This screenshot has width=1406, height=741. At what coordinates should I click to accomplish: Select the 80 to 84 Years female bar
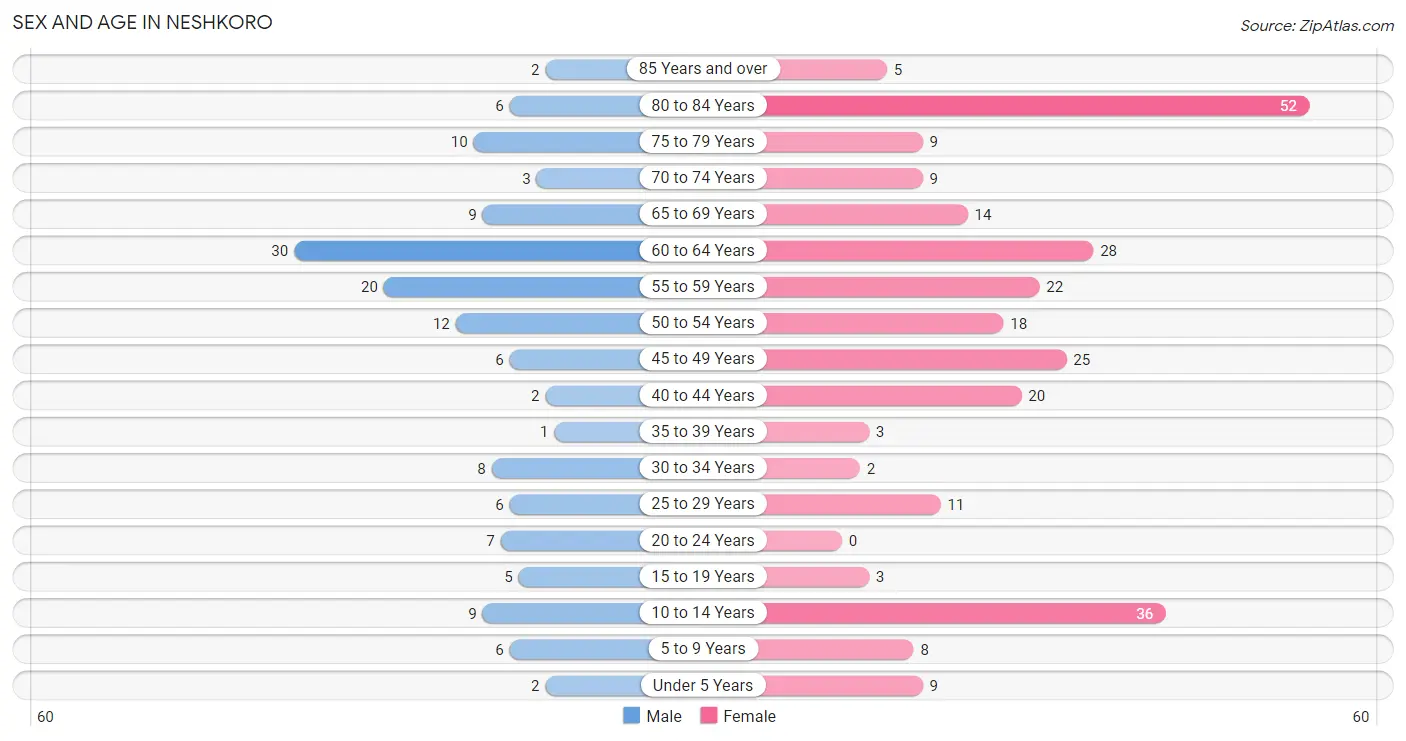click(1036, 105)
